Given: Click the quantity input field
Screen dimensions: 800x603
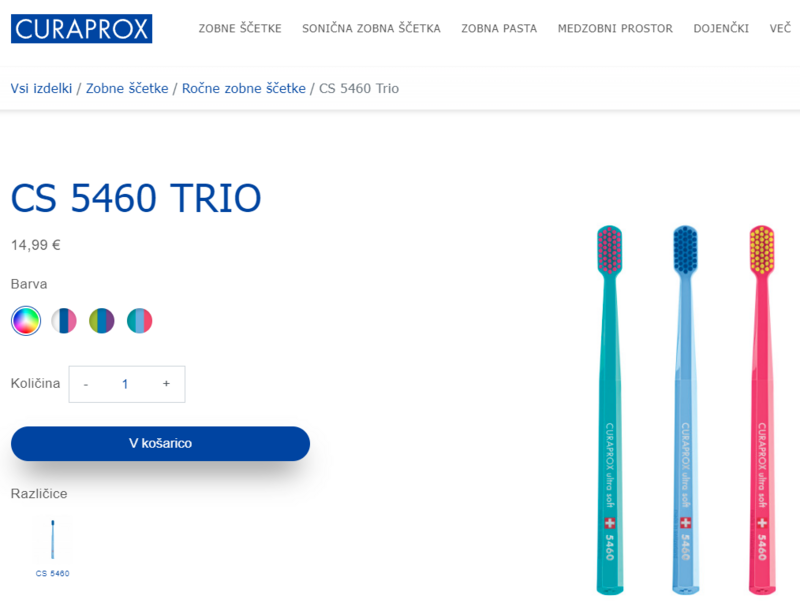Looking at the screenshot, I should [x=125, y=384].
